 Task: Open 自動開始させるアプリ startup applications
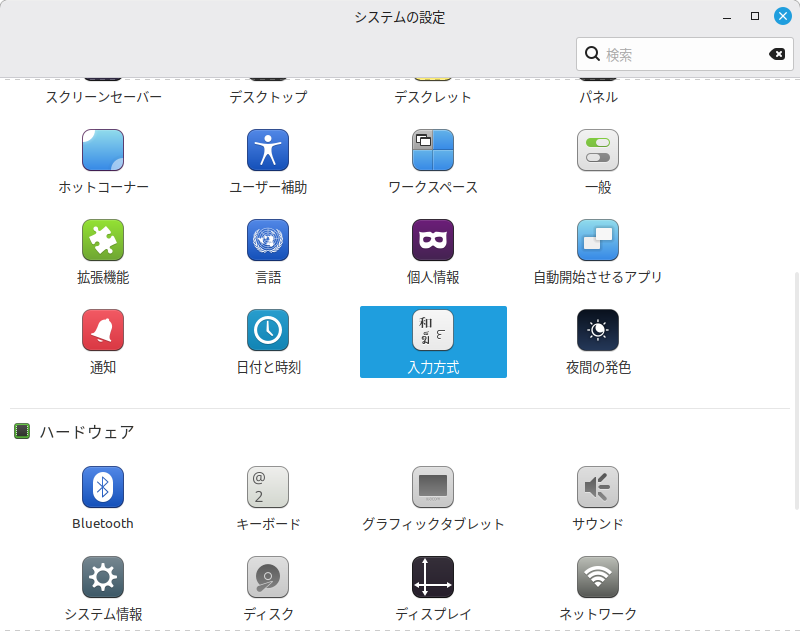click(x=598, y=240)
